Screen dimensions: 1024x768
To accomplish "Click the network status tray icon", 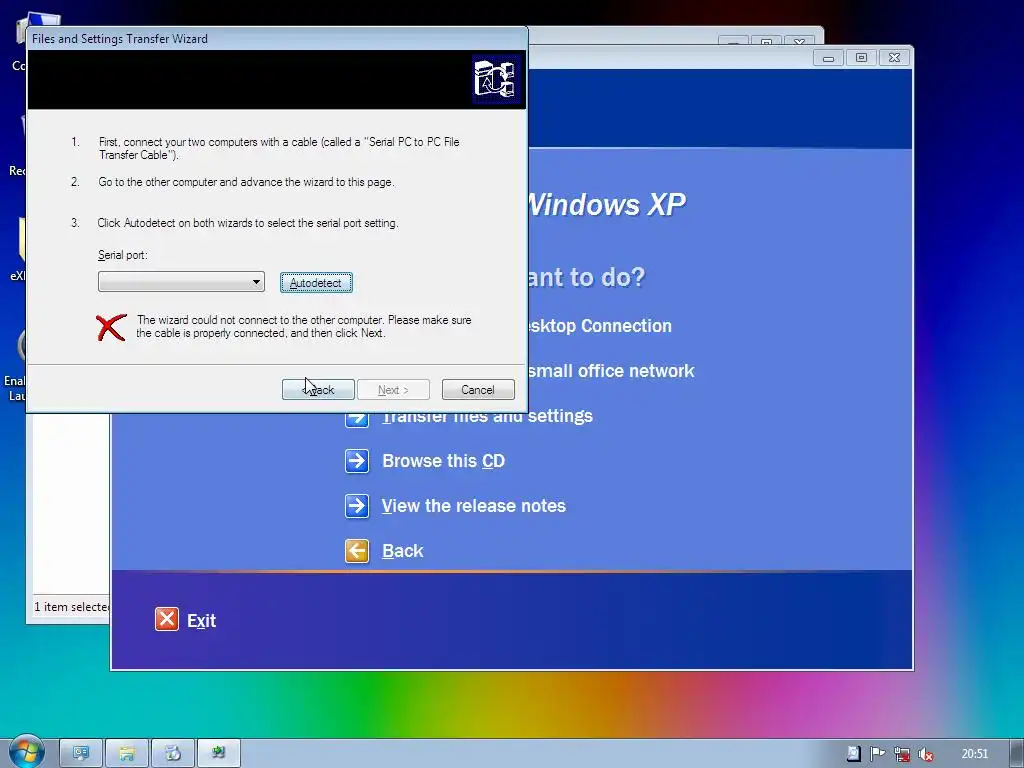I will pos(902,754).
